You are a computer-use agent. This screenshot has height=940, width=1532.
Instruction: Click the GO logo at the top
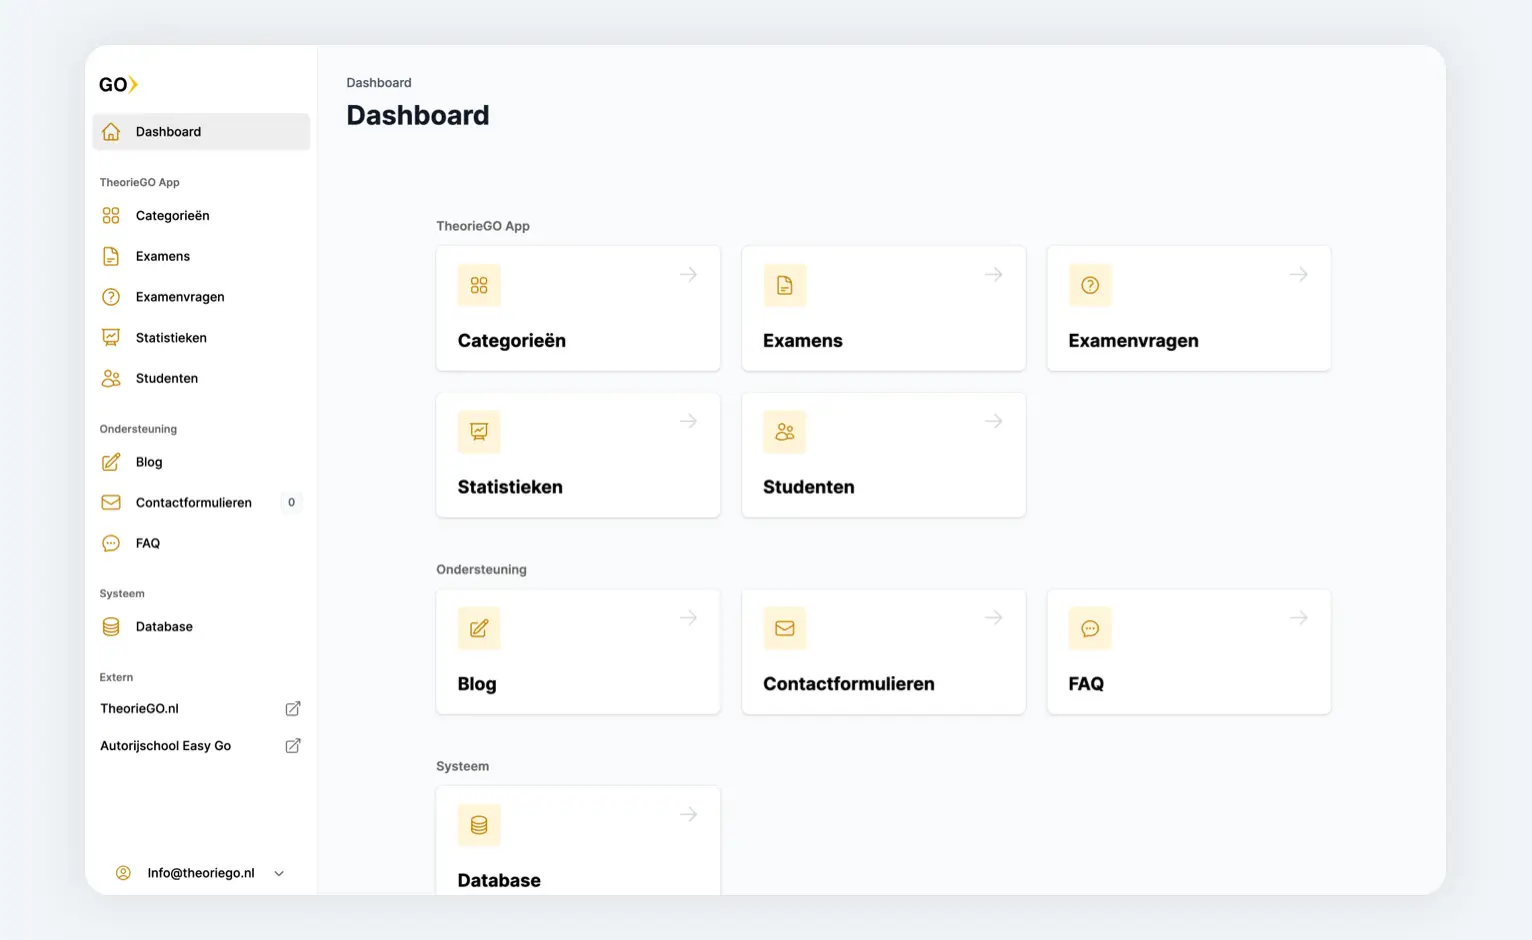[117, 84]
